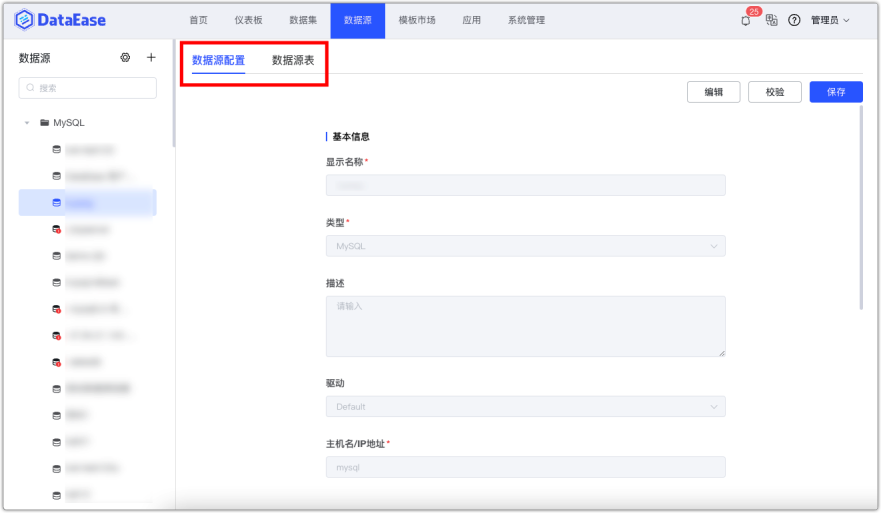Go to 仪表板 in top navigation

pyautogui.click(x=248, y=20)
